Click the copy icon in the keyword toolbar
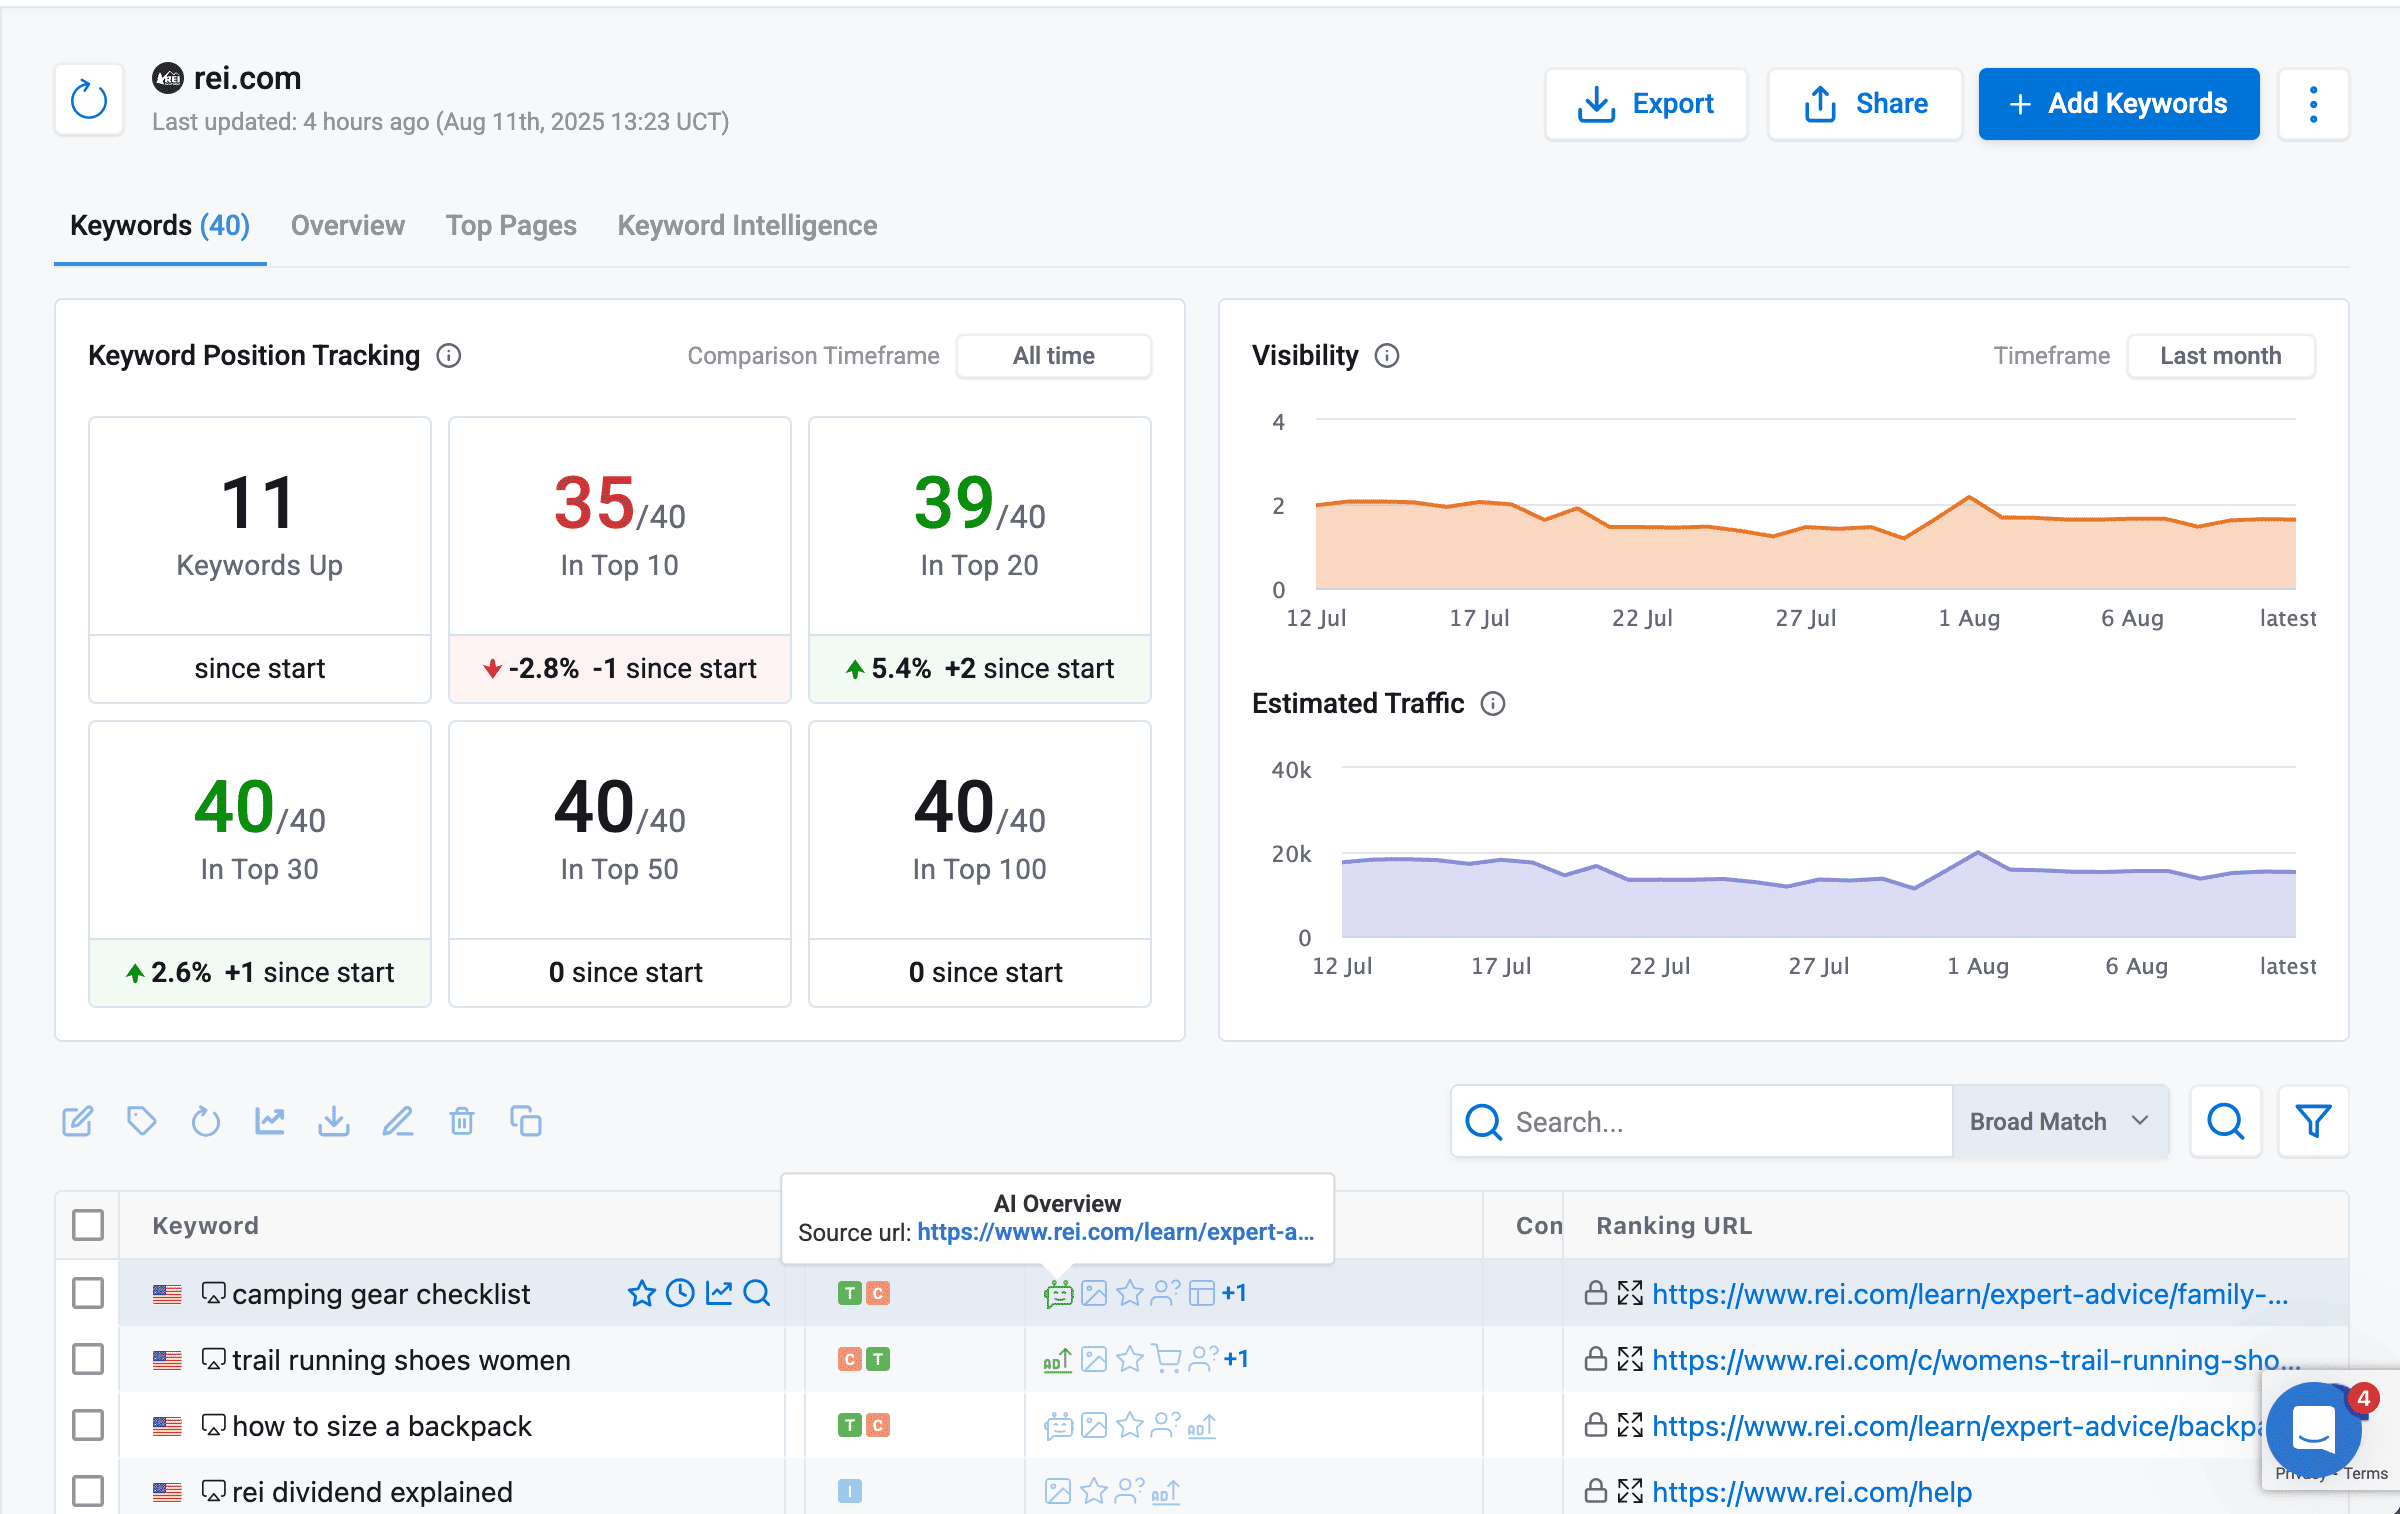The height and width of the screenshot is (1514, 2400). (526, 1121)
